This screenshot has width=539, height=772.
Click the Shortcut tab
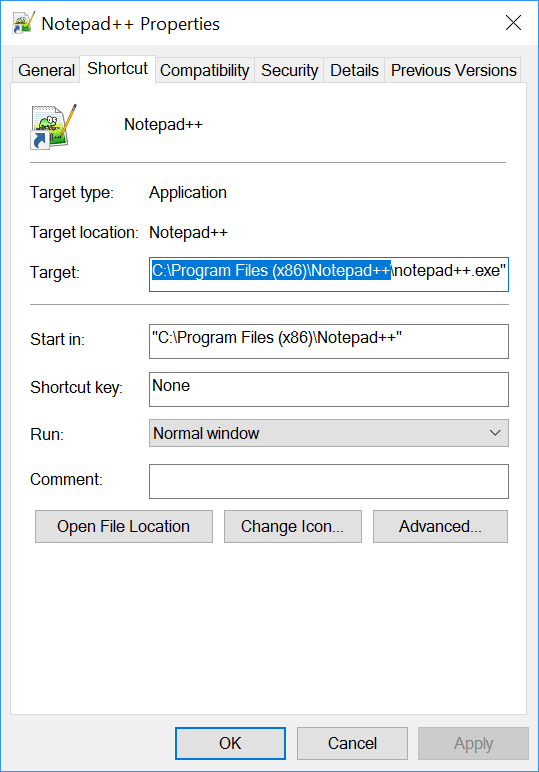[x=118, y=68]
